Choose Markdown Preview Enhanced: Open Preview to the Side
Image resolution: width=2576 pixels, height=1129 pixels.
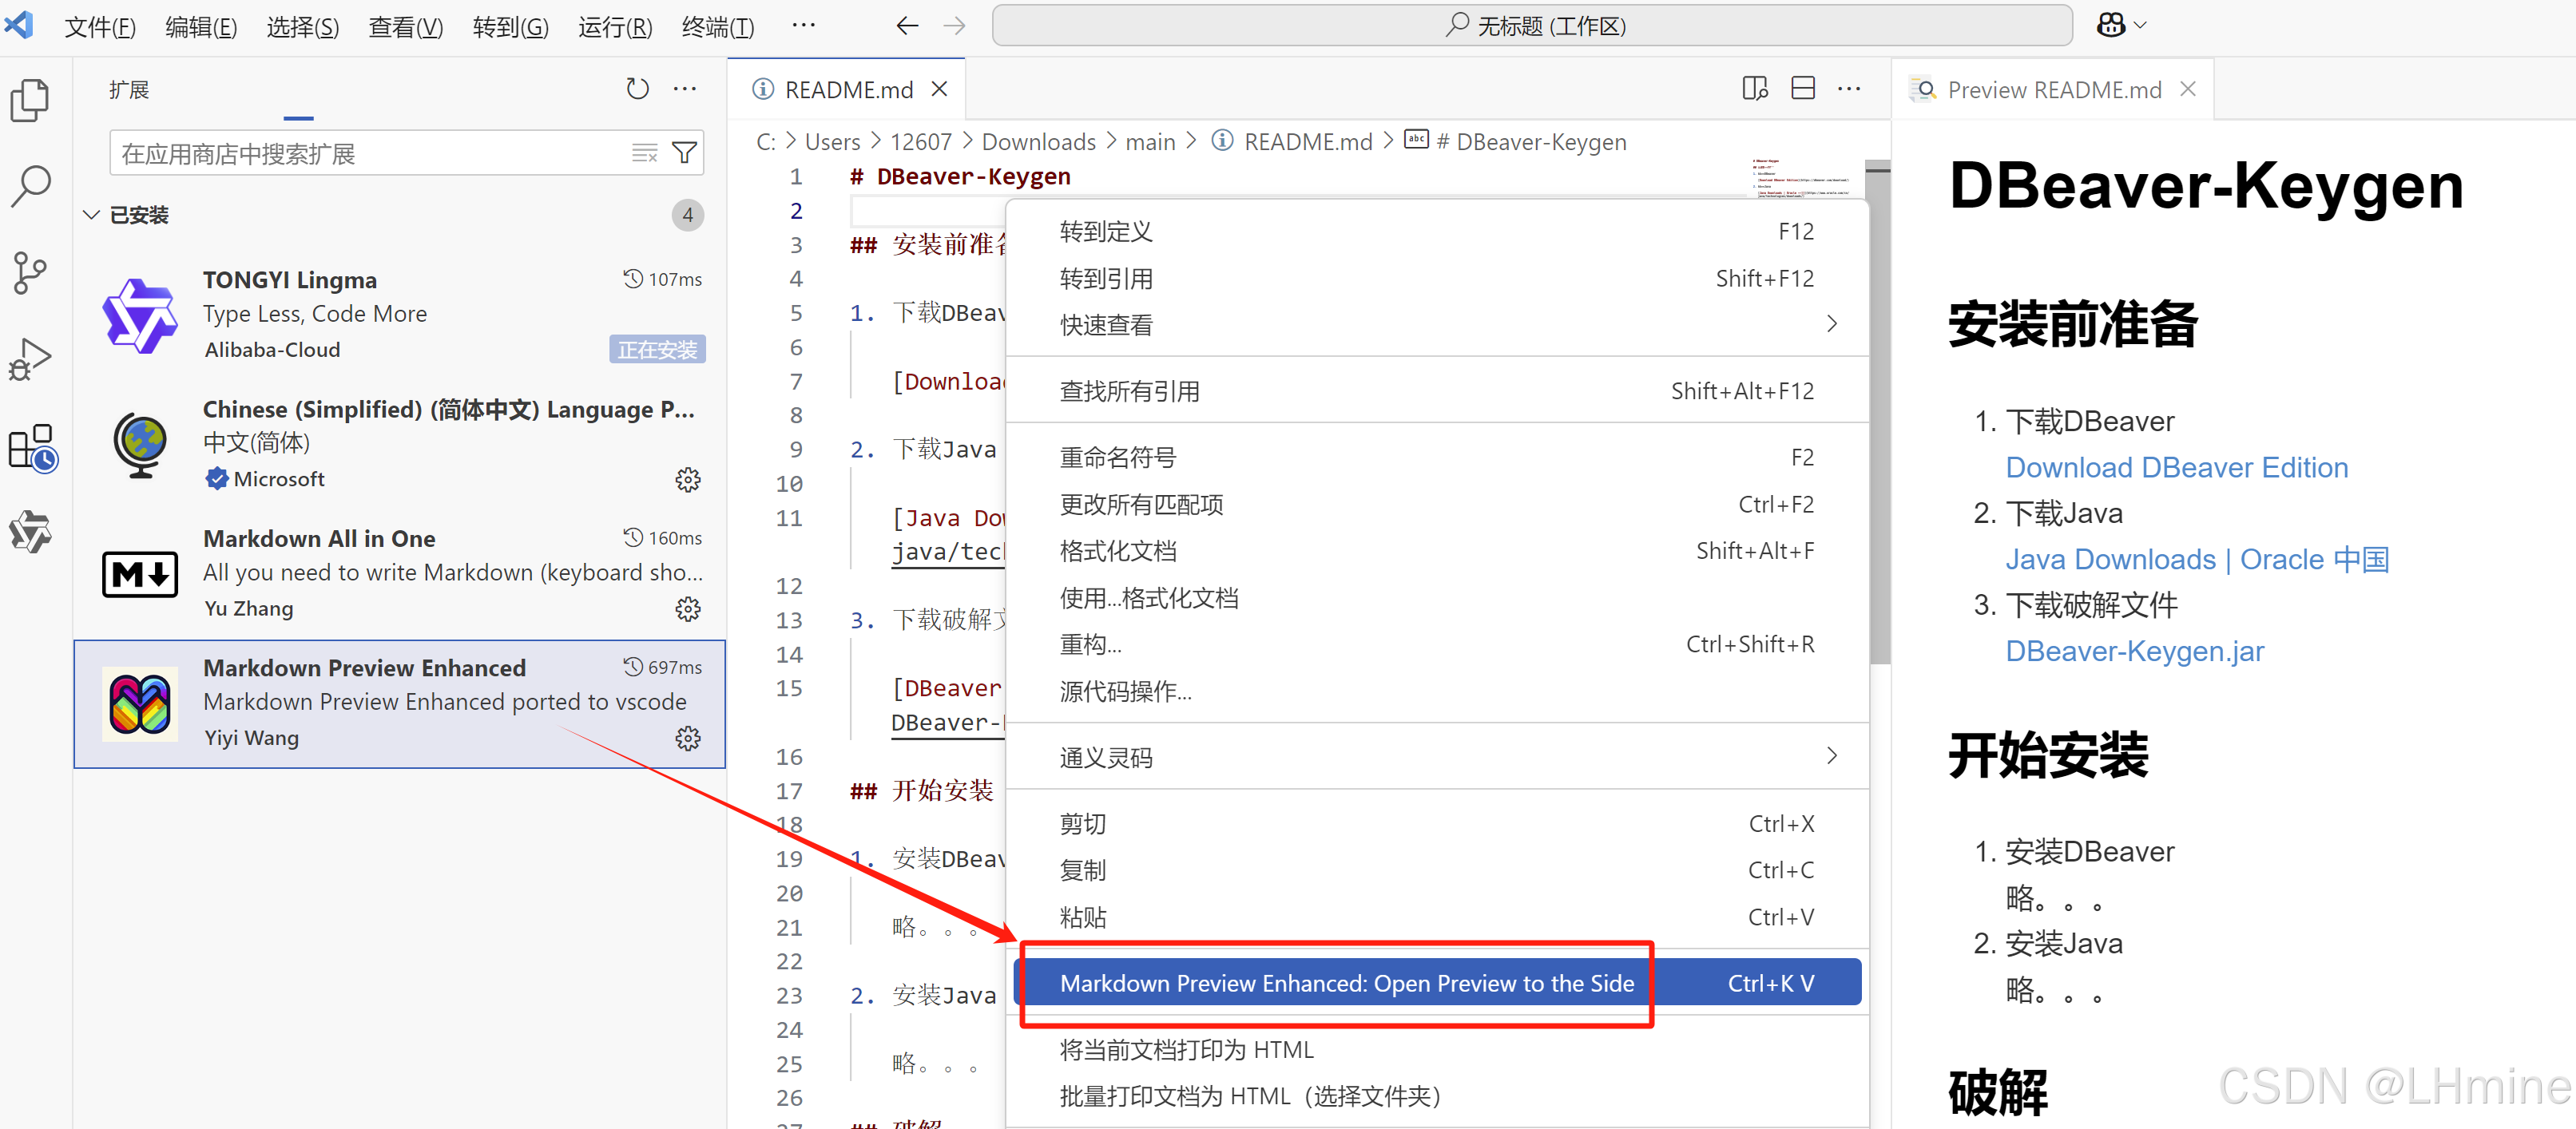(1438, 983)
